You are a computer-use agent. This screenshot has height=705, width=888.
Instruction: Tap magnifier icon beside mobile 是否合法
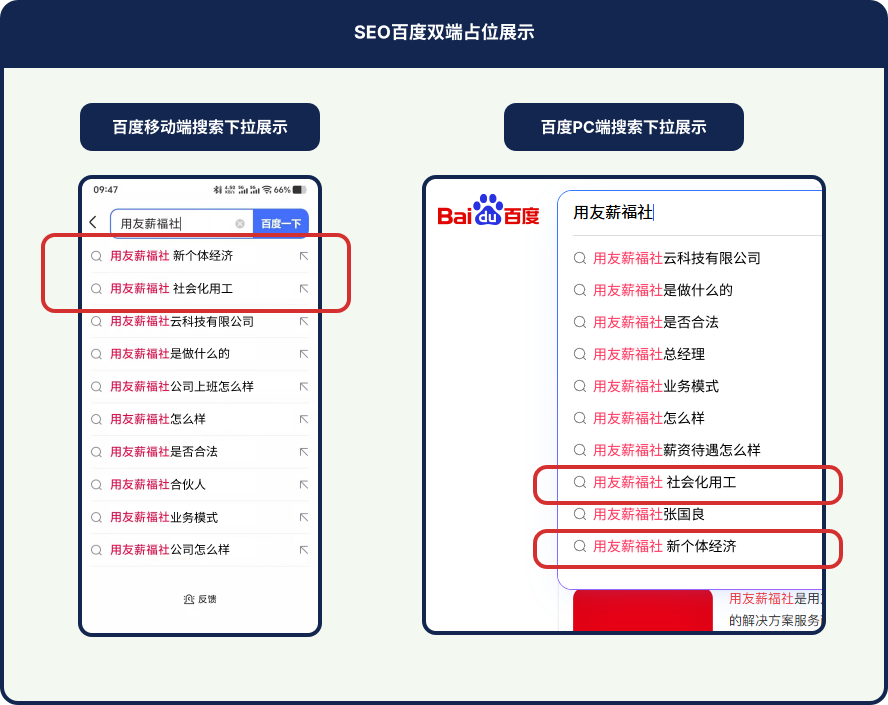(x=96, y=452)
